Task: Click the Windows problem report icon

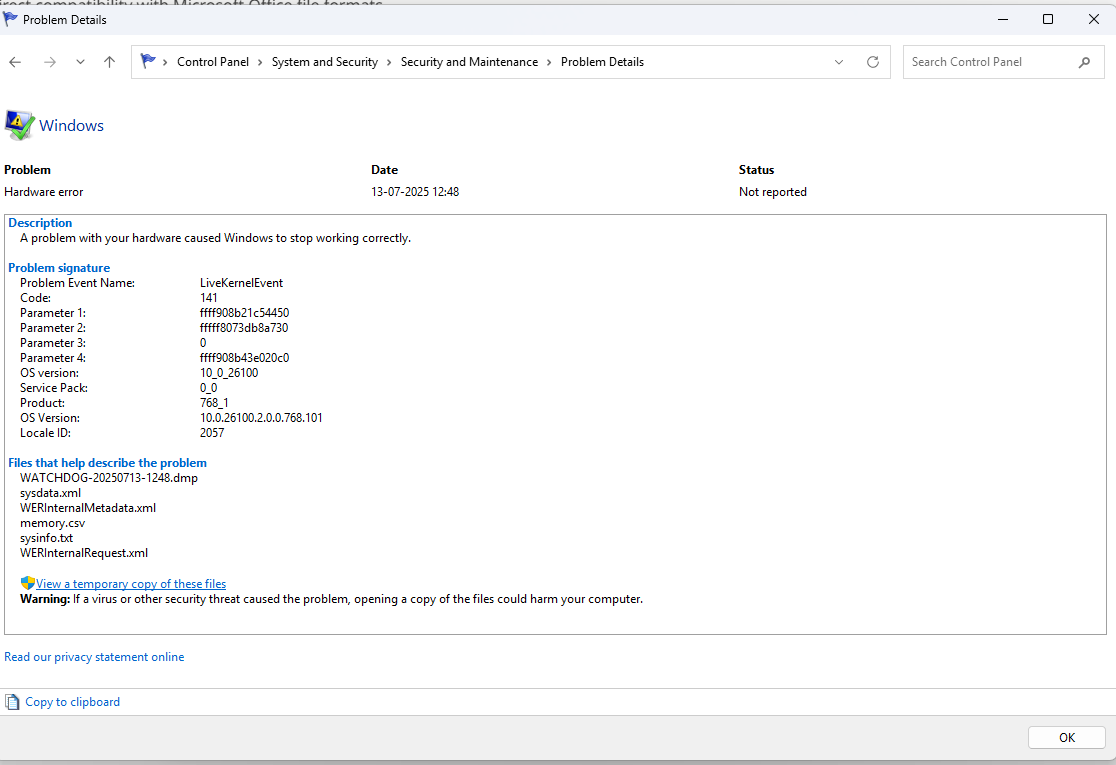Action: [x=19, y=125]
